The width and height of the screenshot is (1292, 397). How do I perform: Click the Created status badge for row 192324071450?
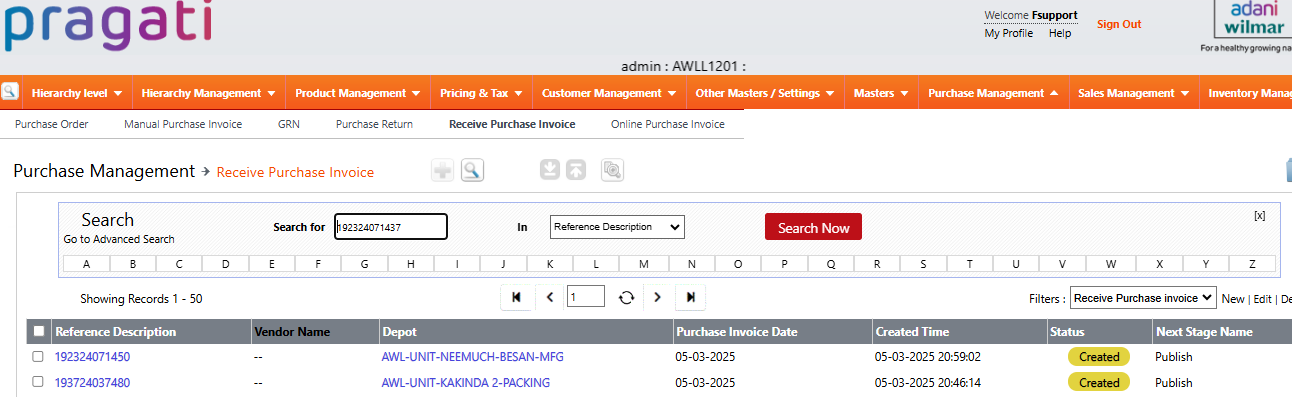pos(1099,357)
